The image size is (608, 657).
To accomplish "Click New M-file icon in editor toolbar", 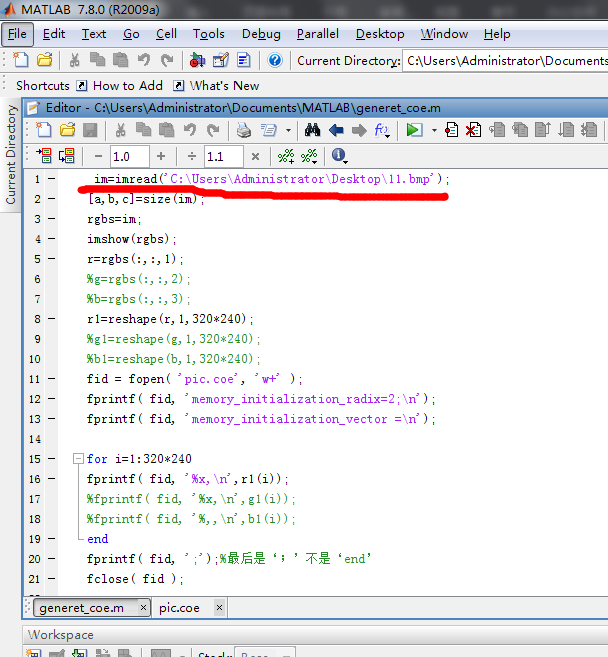I will tap(44, 130).
